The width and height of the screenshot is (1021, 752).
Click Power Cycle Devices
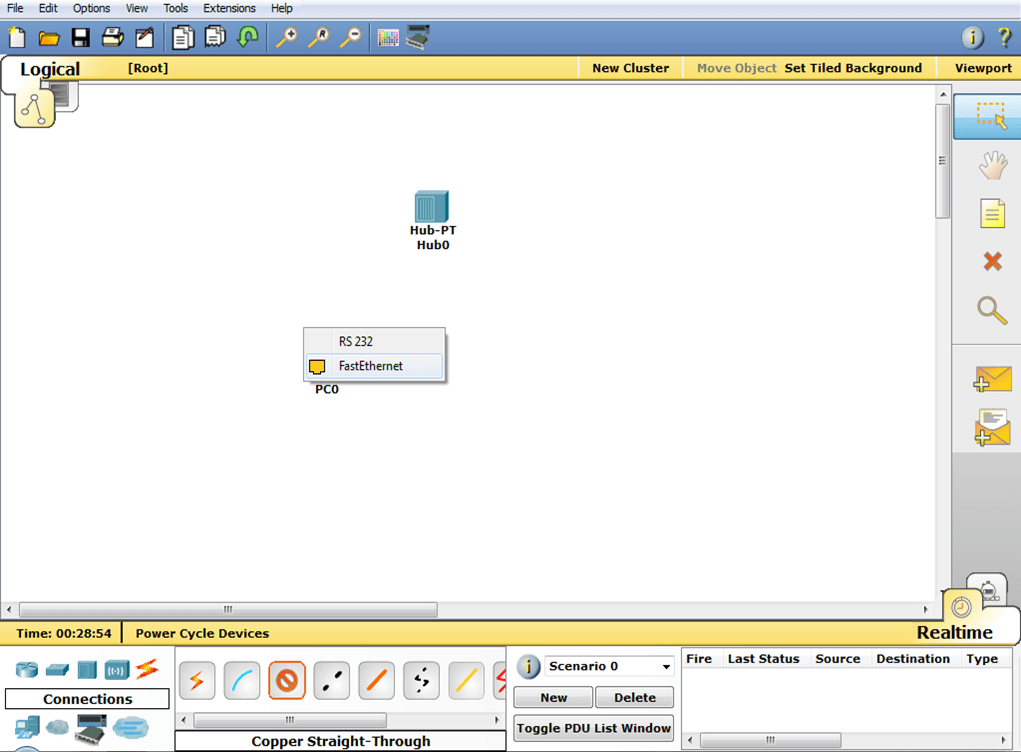(202, 633)
